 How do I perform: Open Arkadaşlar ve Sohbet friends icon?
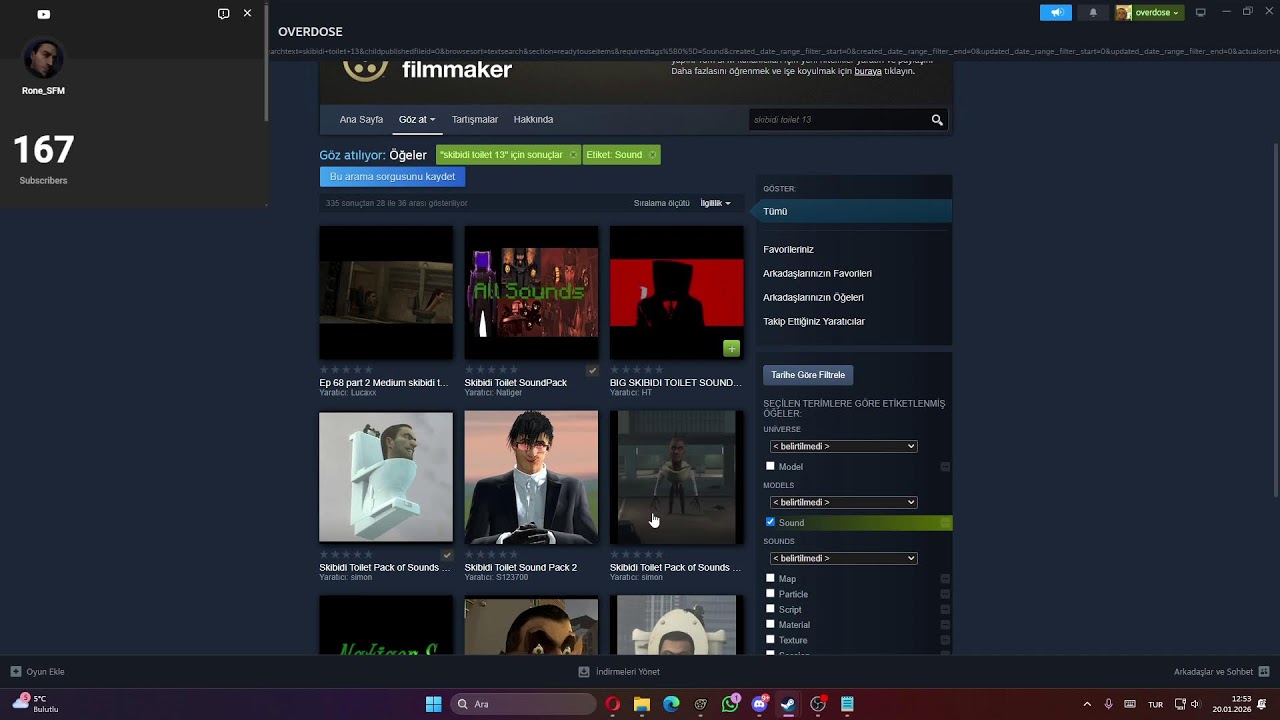1264,672
